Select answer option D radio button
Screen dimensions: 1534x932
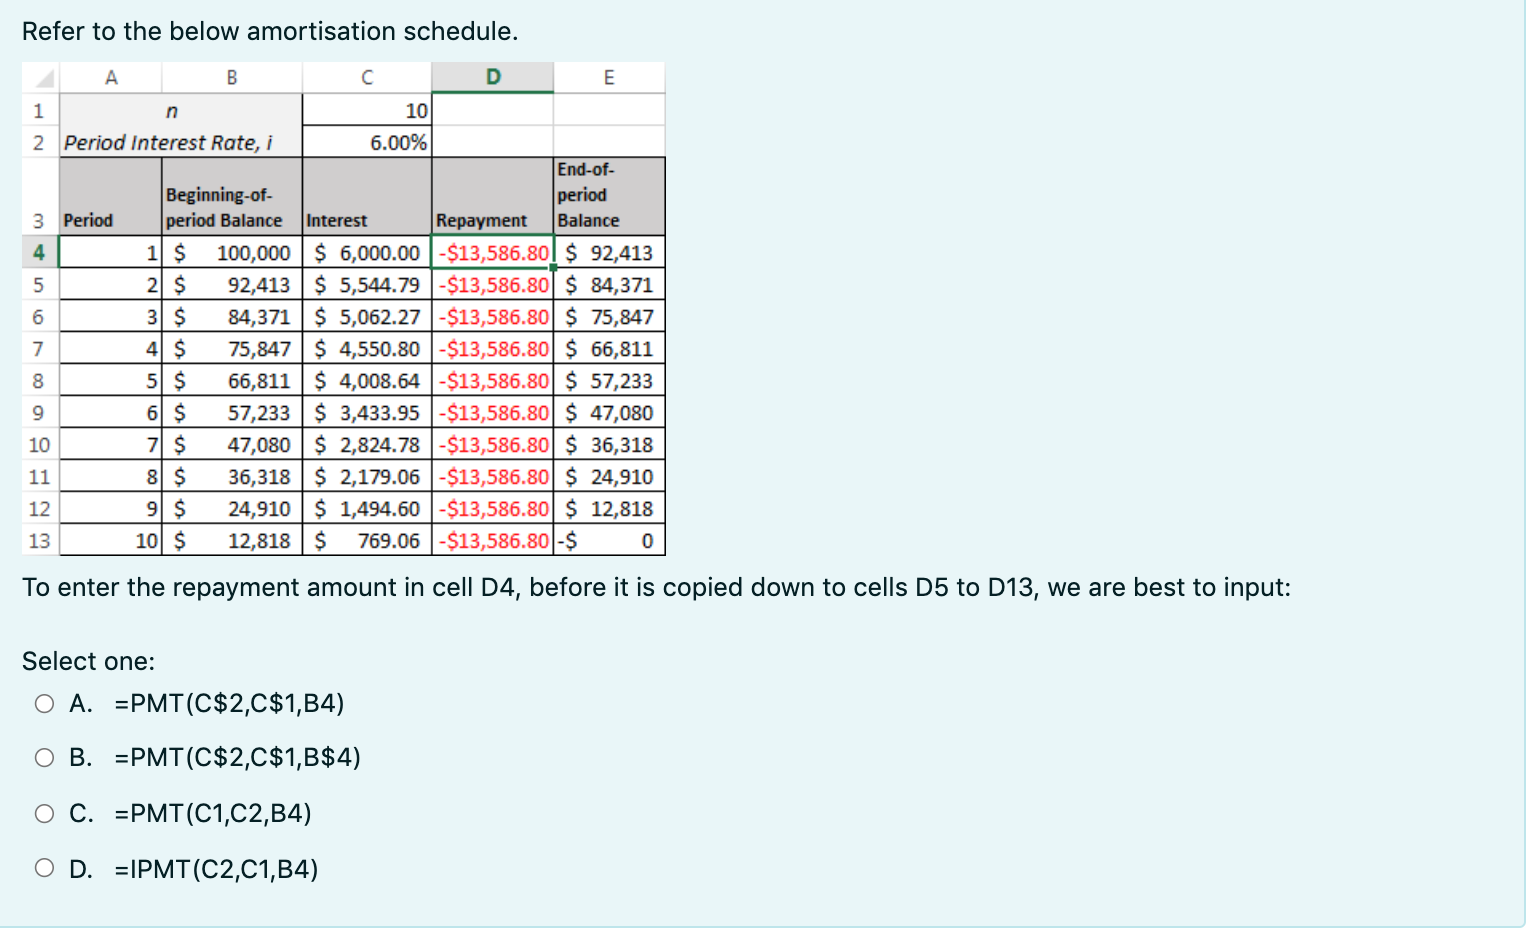click(x=43, y=868)
